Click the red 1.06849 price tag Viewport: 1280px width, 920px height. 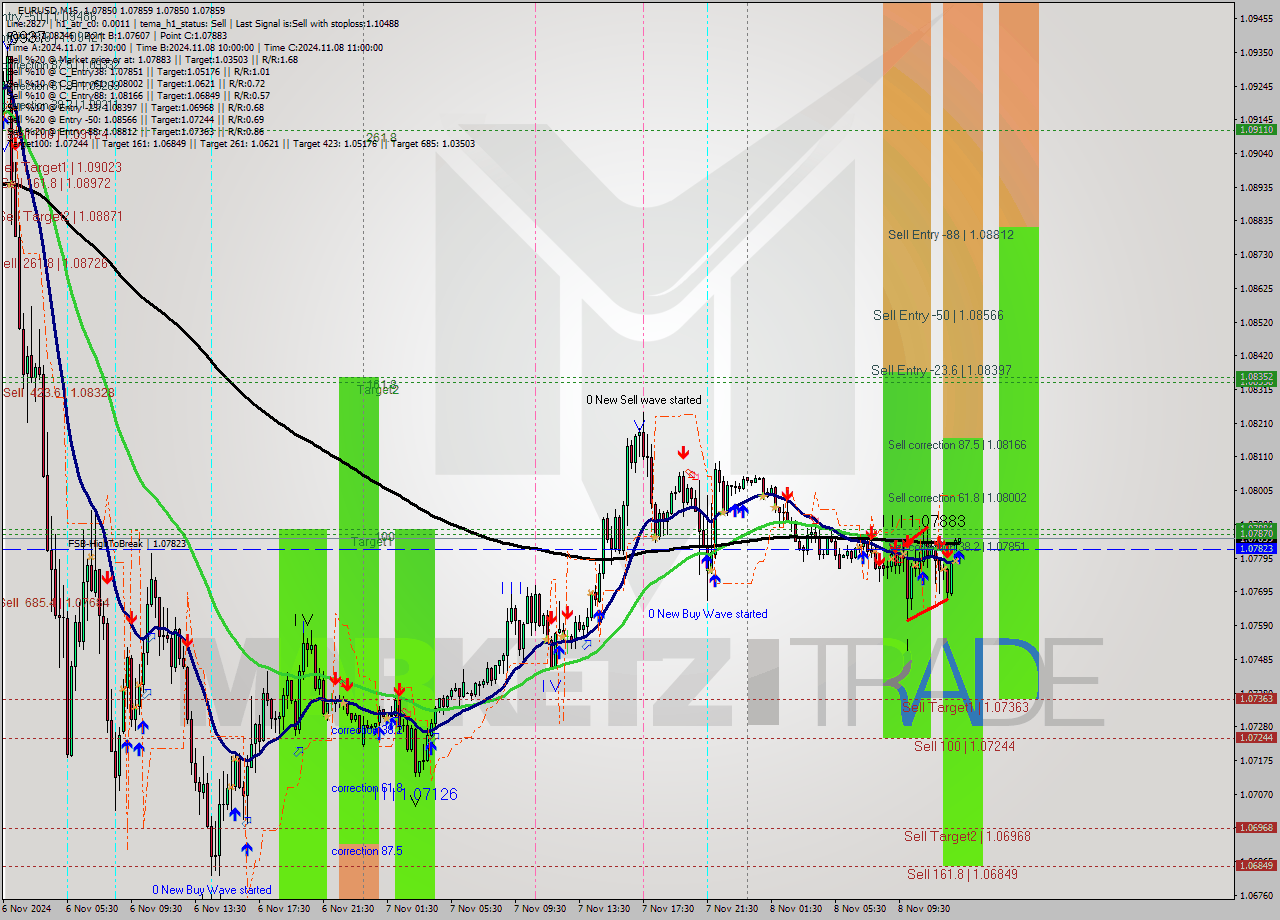[1256, 865]
